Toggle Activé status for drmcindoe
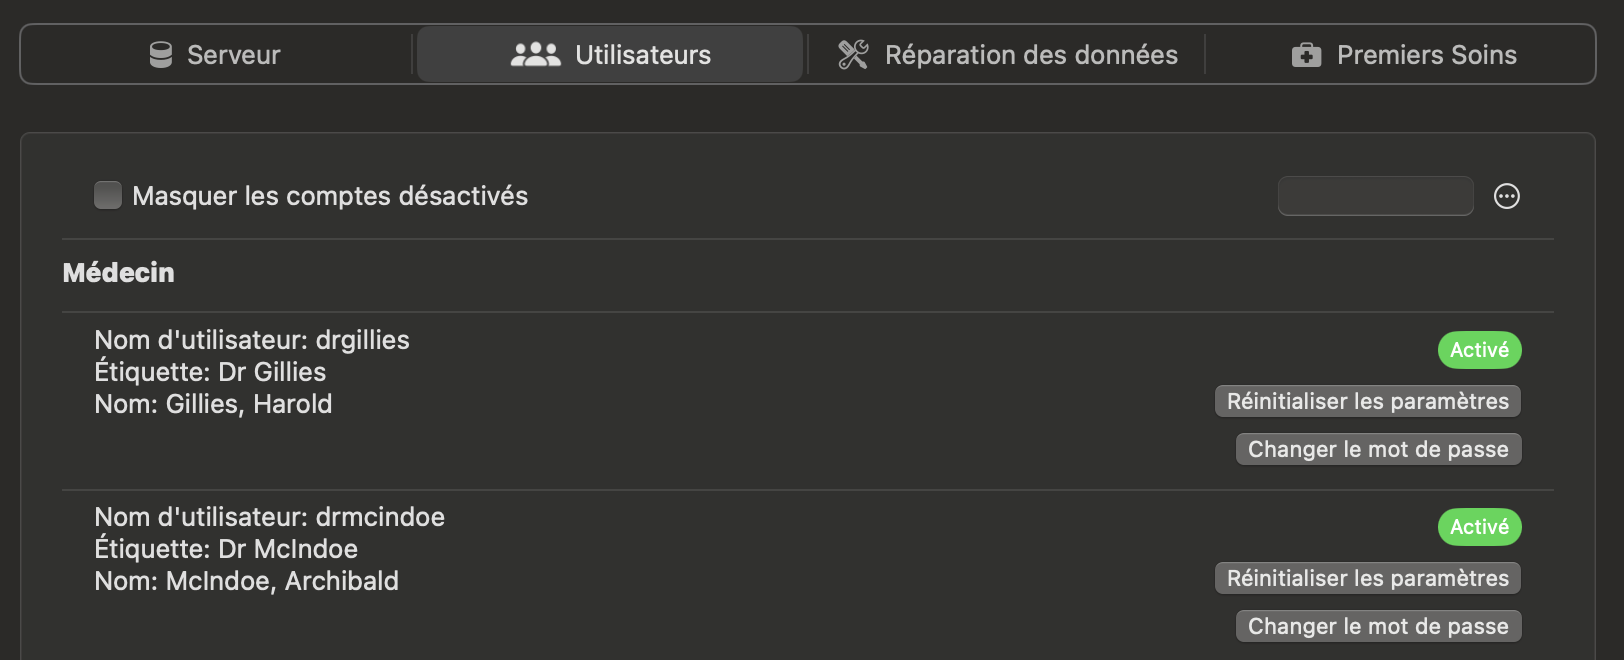Image resolution: width=1624 pixels, height=660 pixels. coord(1480,527)
